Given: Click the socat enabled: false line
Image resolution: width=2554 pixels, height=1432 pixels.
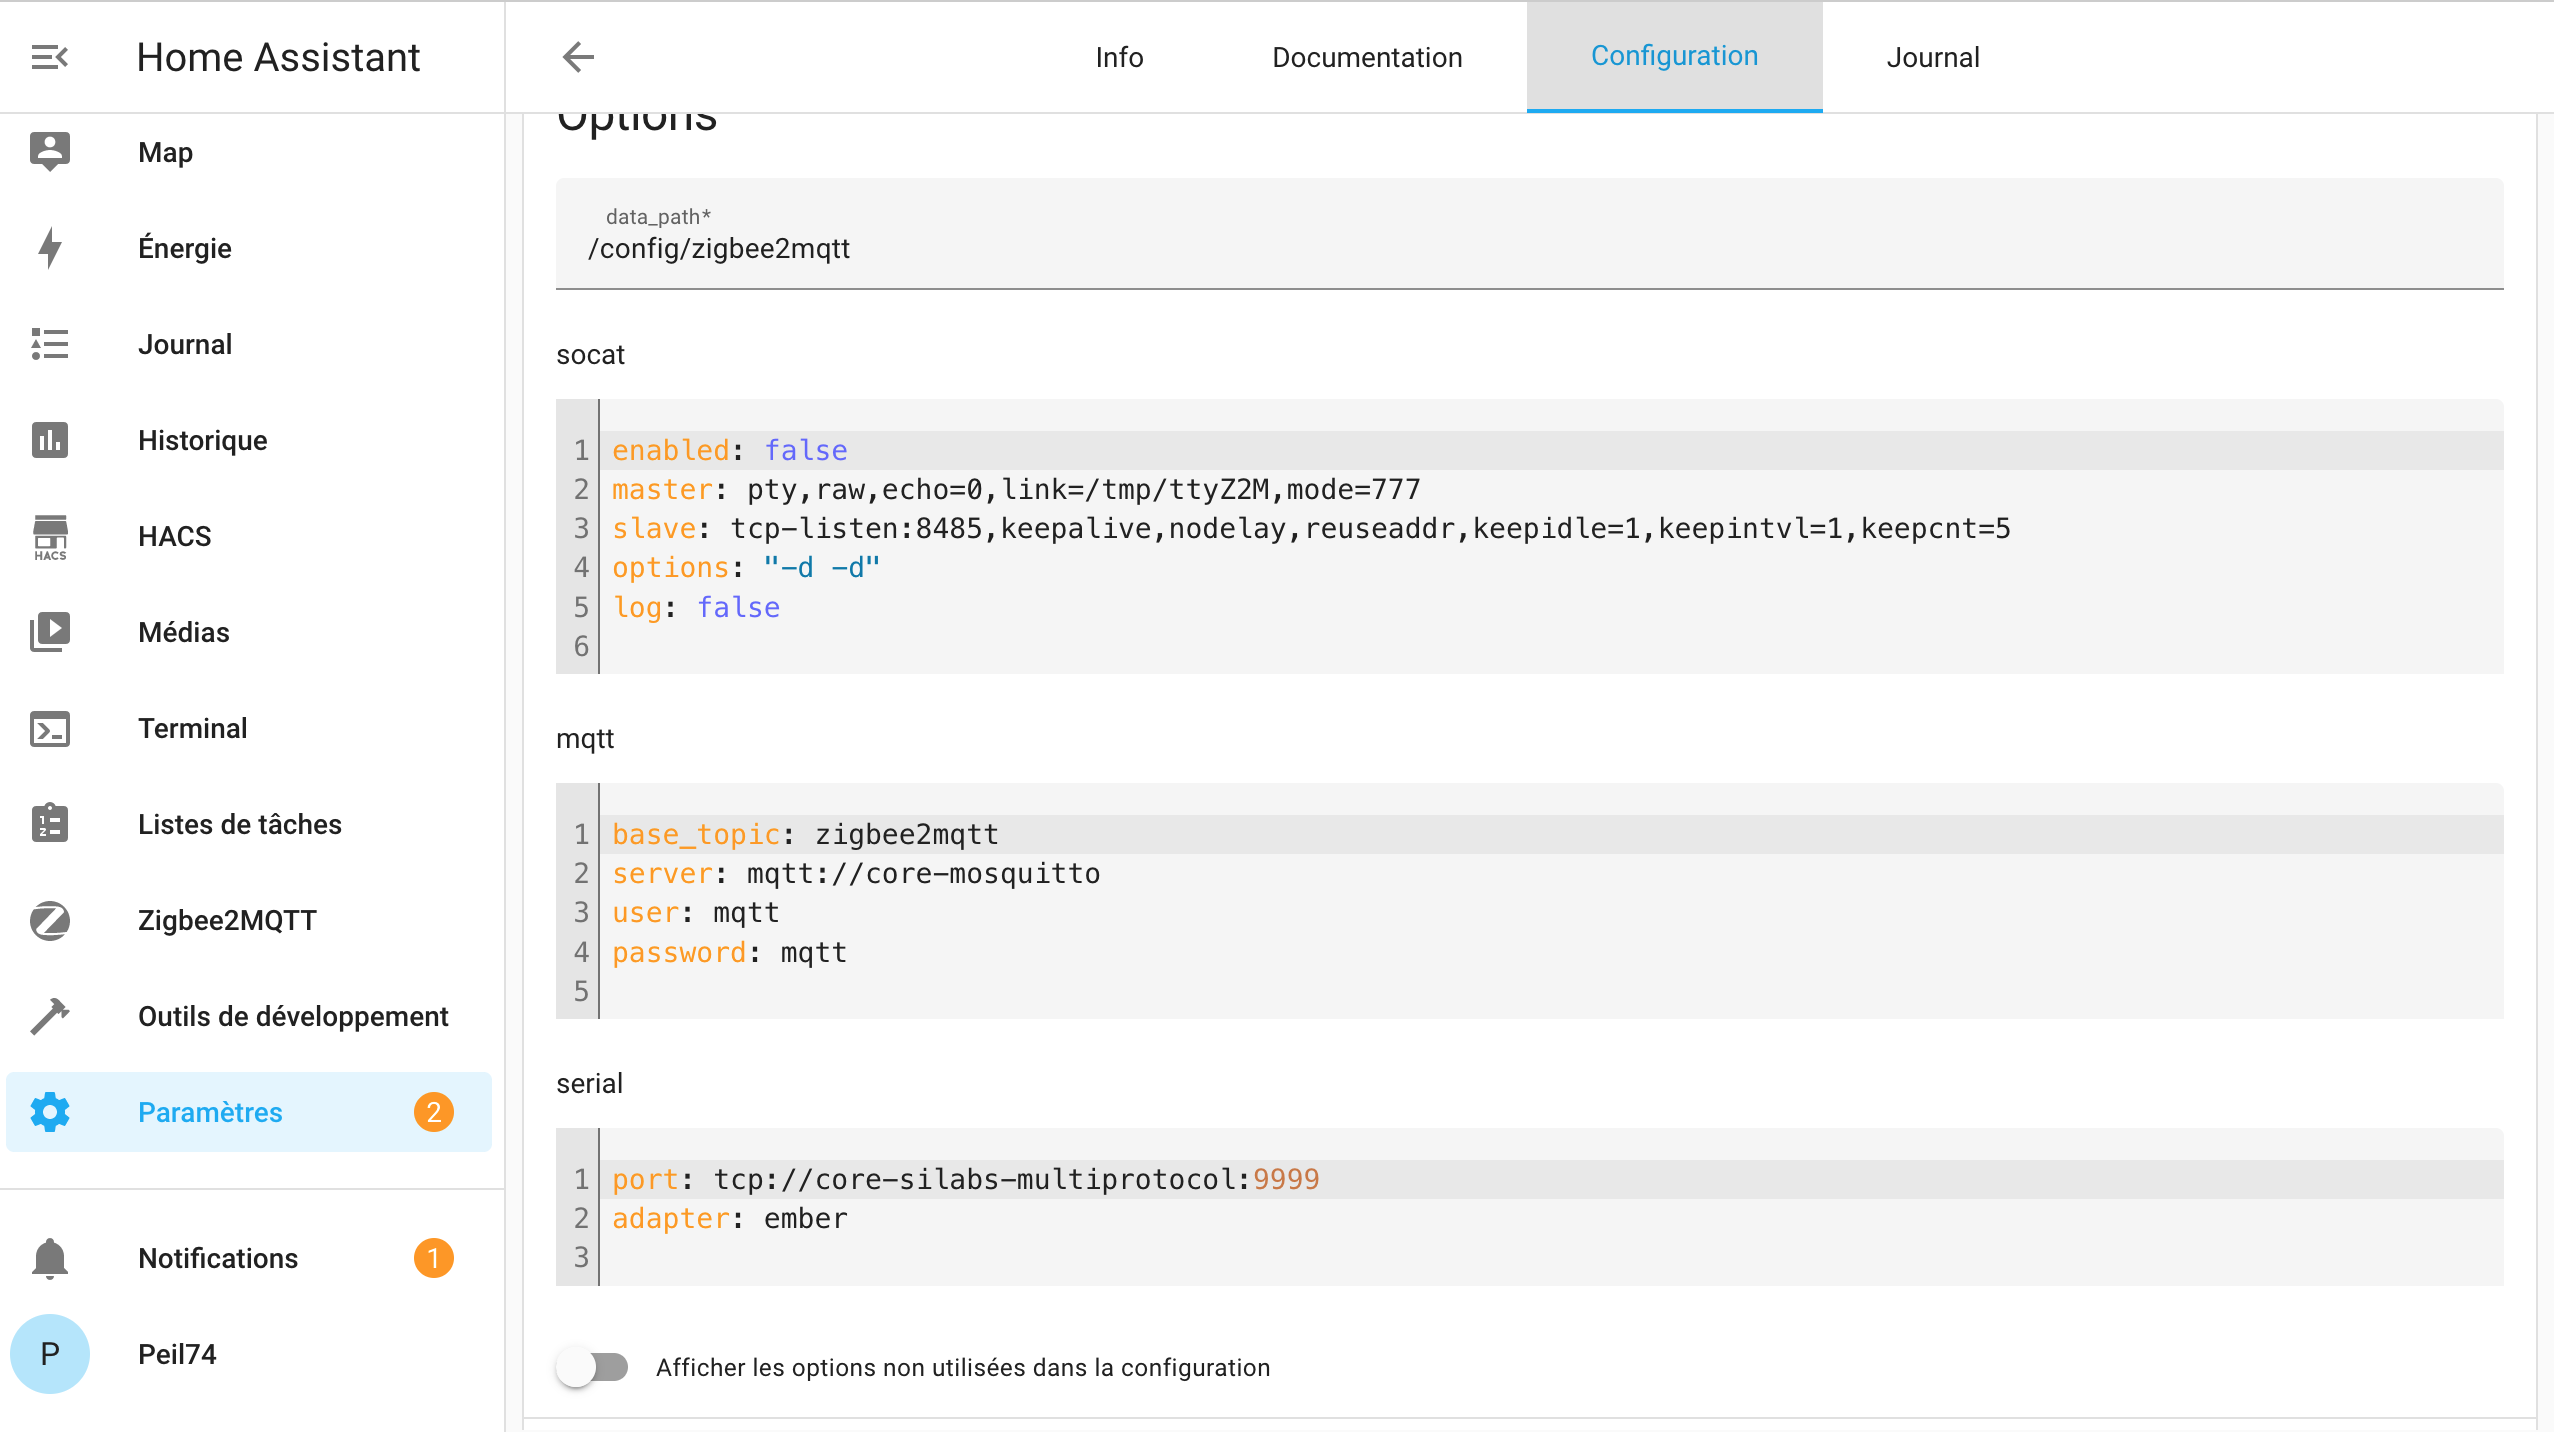Looking at the screenshot, I should (730, 450).
